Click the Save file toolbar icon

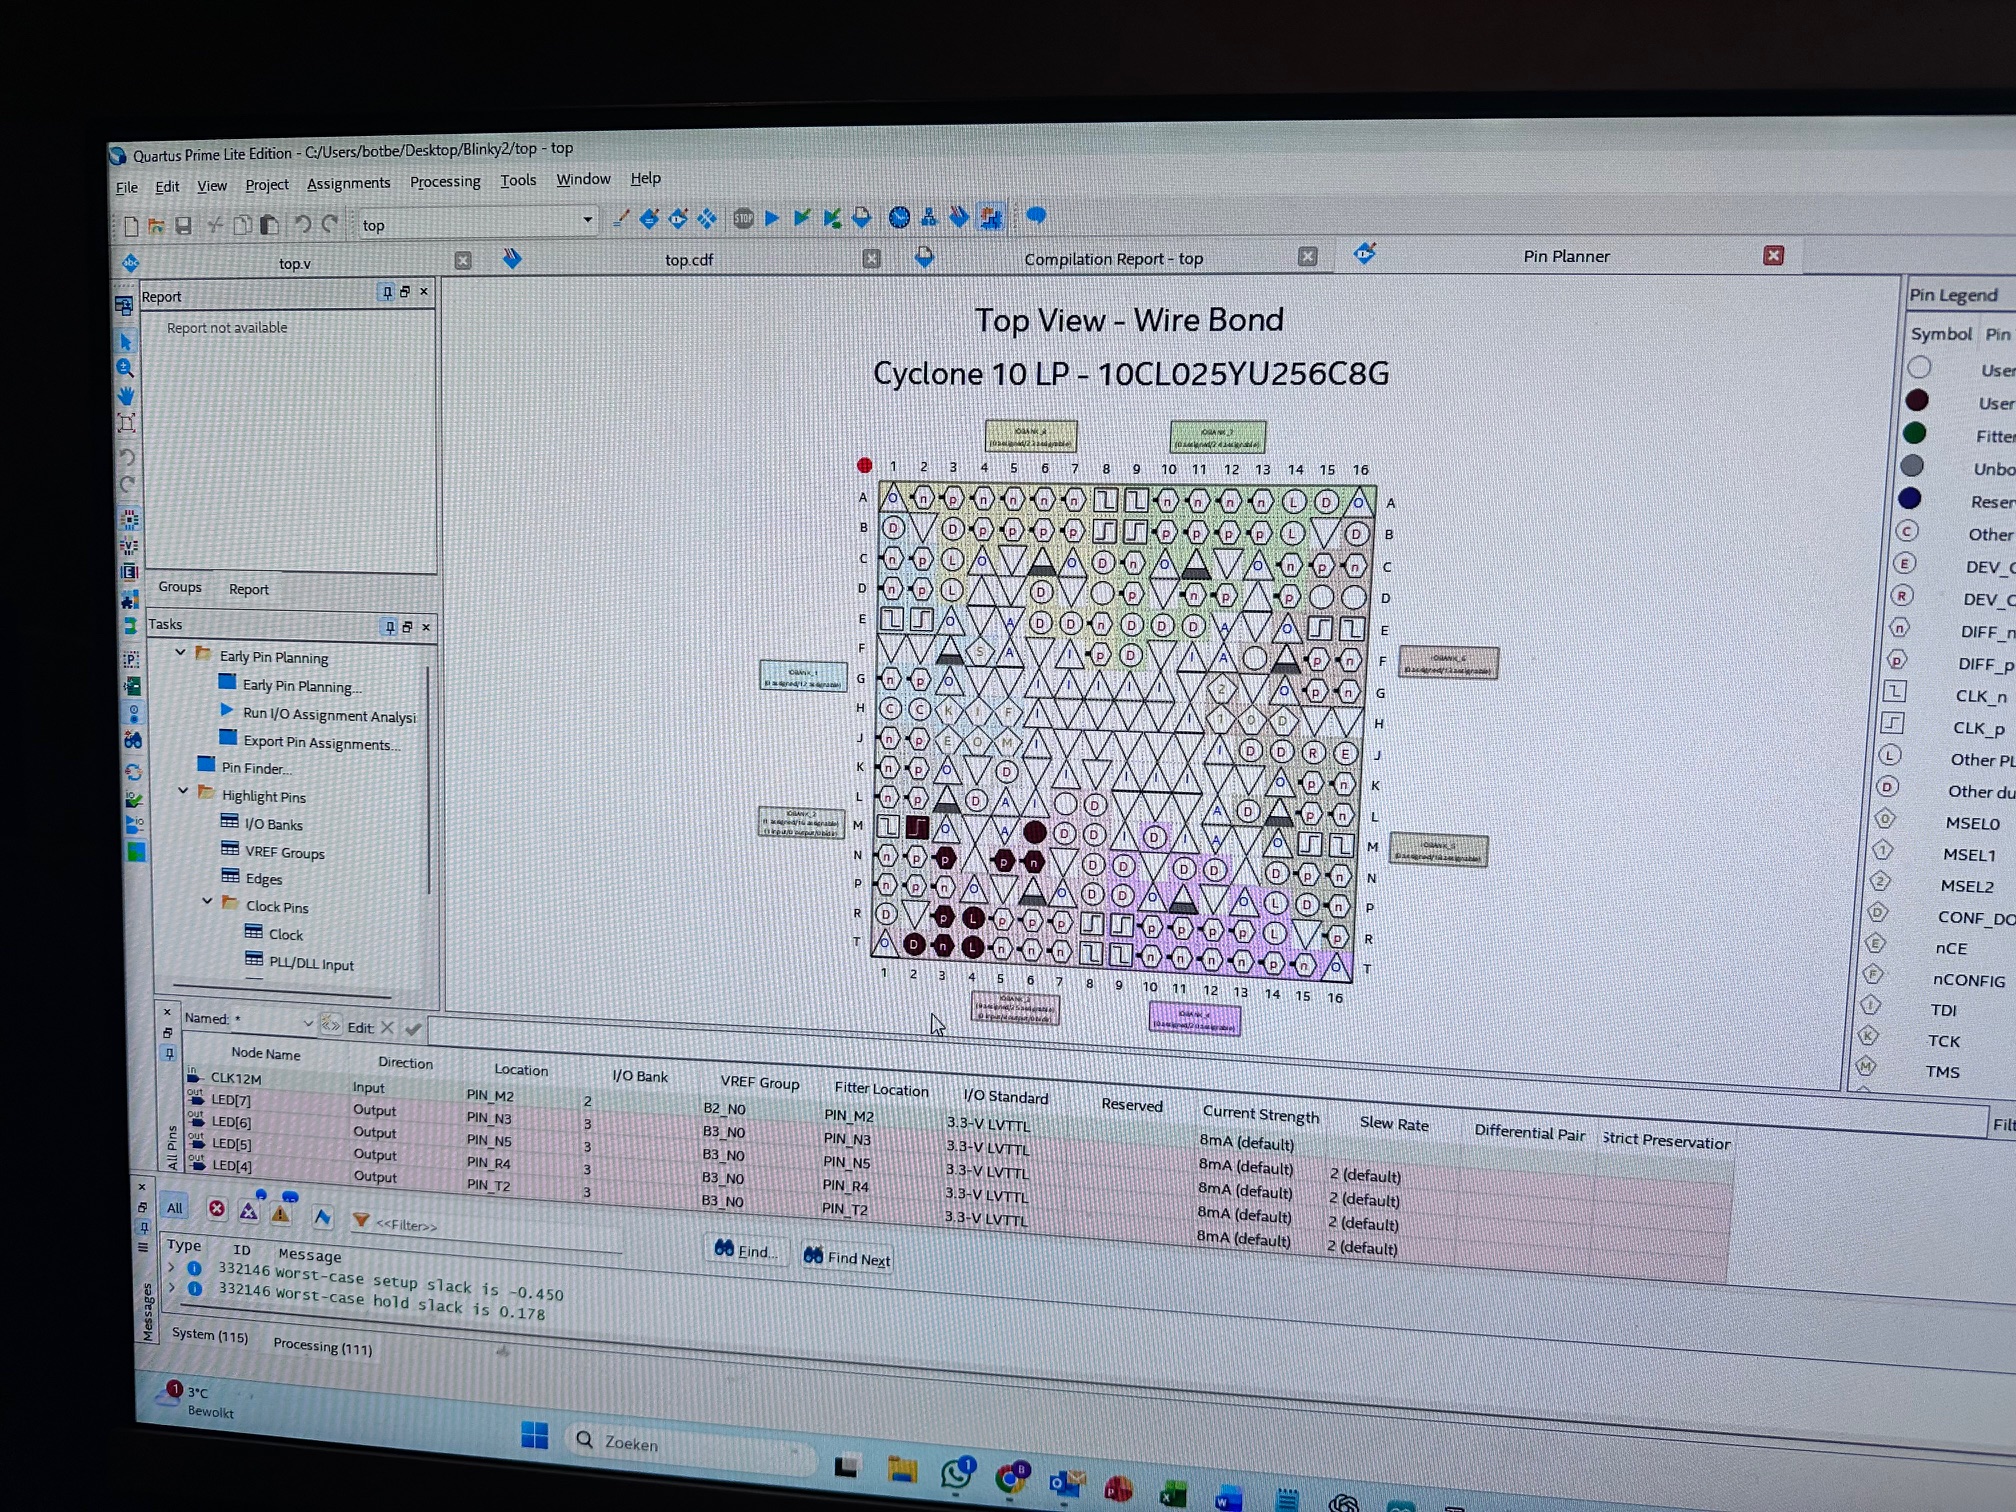(x=183, y=226)
